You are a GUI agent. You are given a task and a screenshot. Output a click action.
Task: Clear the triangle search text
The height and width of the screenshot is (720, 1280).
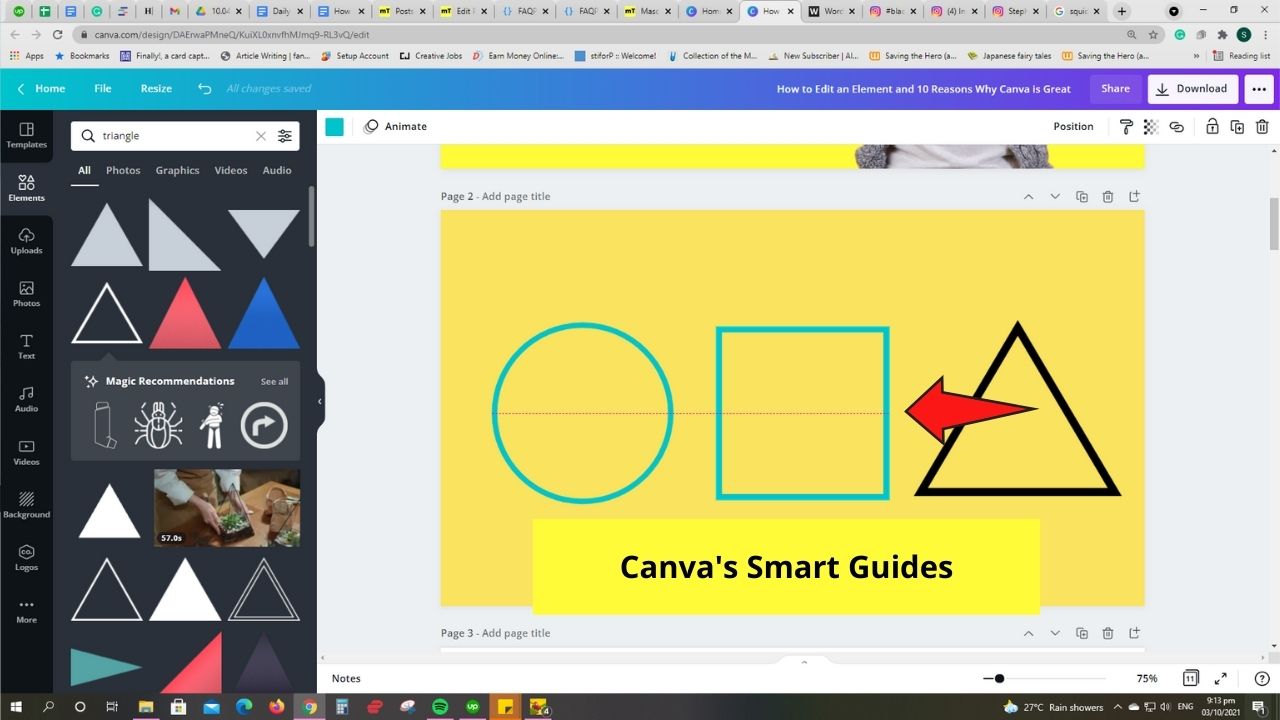click(261, 136)
